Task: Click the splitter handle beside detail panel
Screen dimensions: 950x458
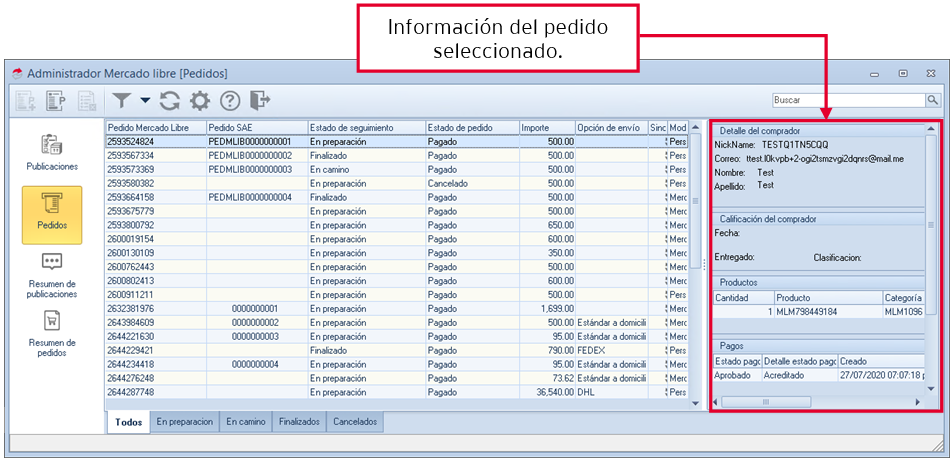Action: coord(705,264)
